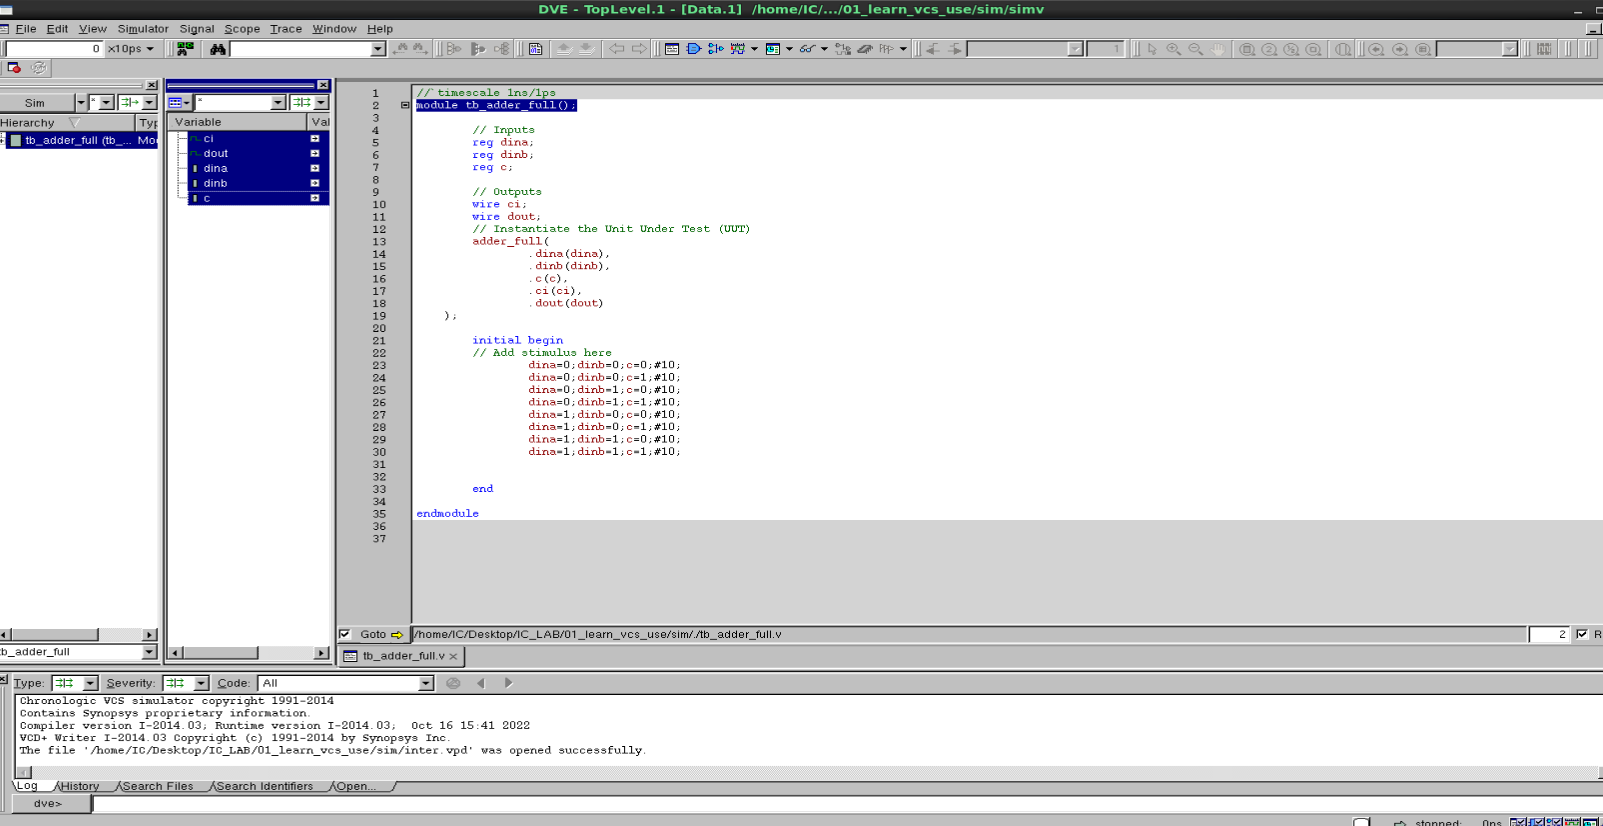Click the zoom out magnifier icon
The height and width of the screenshot is (826, 1603).
(x=1196, y=49)
